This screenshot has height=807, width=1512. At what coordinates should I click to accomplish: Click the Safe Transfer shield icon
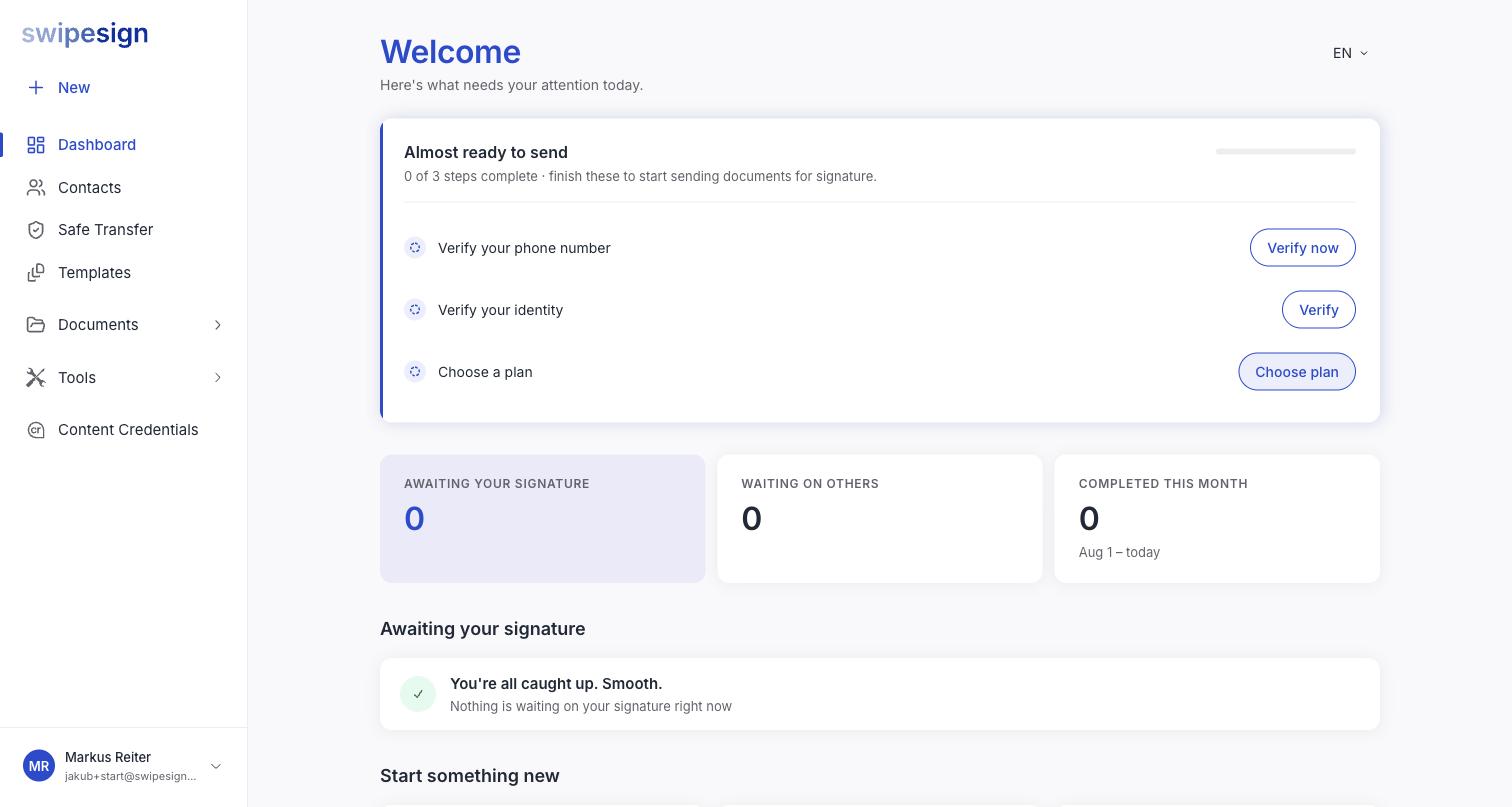pyautogui.click(x=36, y=230)
